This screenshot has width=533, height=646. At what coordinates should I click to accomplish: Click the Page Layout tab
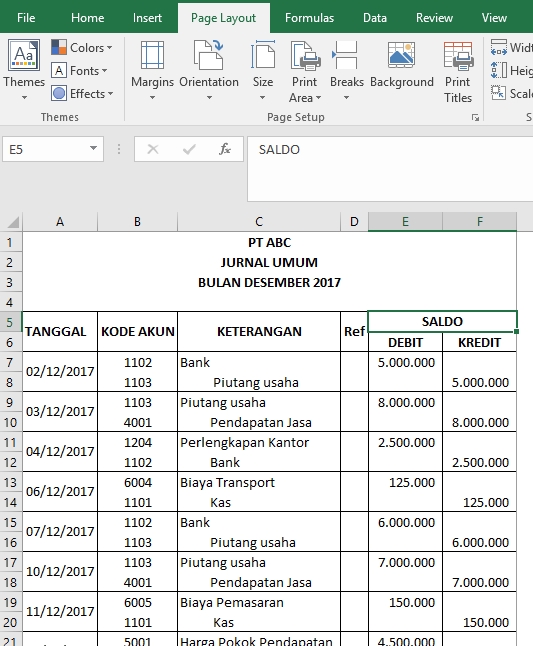point(224,18)
